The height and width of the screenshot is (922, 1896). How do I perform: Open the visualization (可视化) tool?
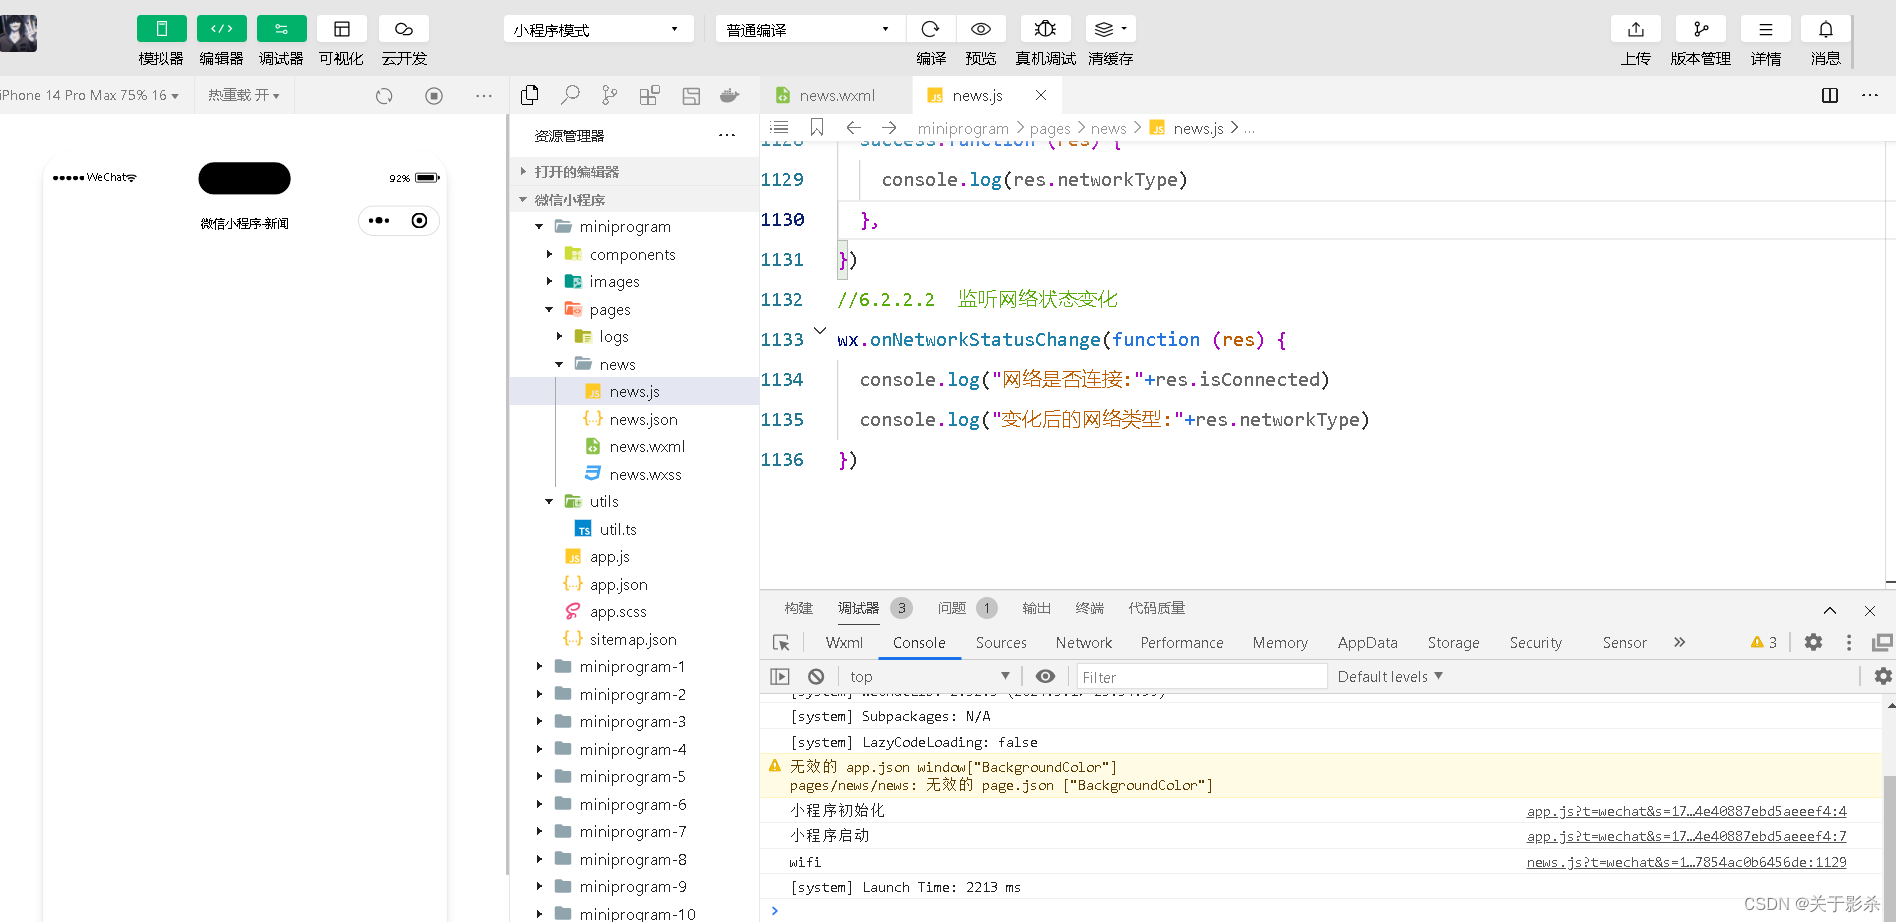coord(341,29)
